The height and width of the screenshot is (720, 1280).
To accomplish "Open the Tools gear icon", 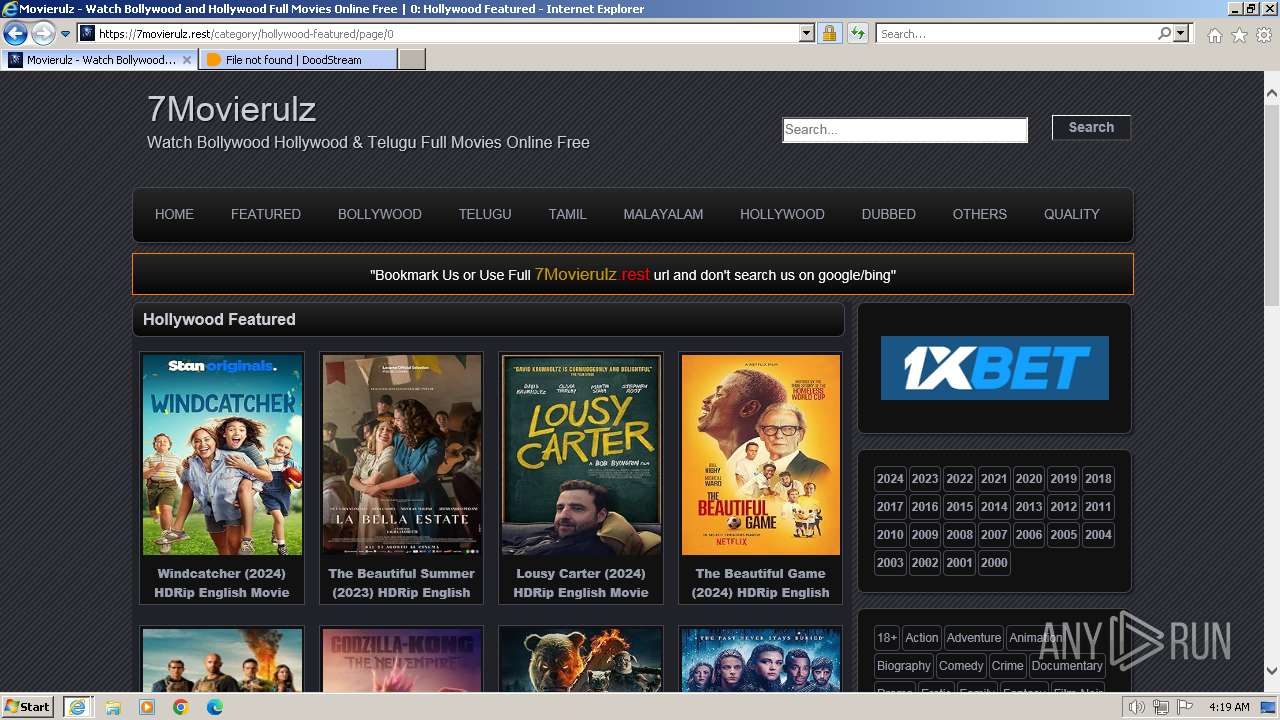I will 1264,35.
